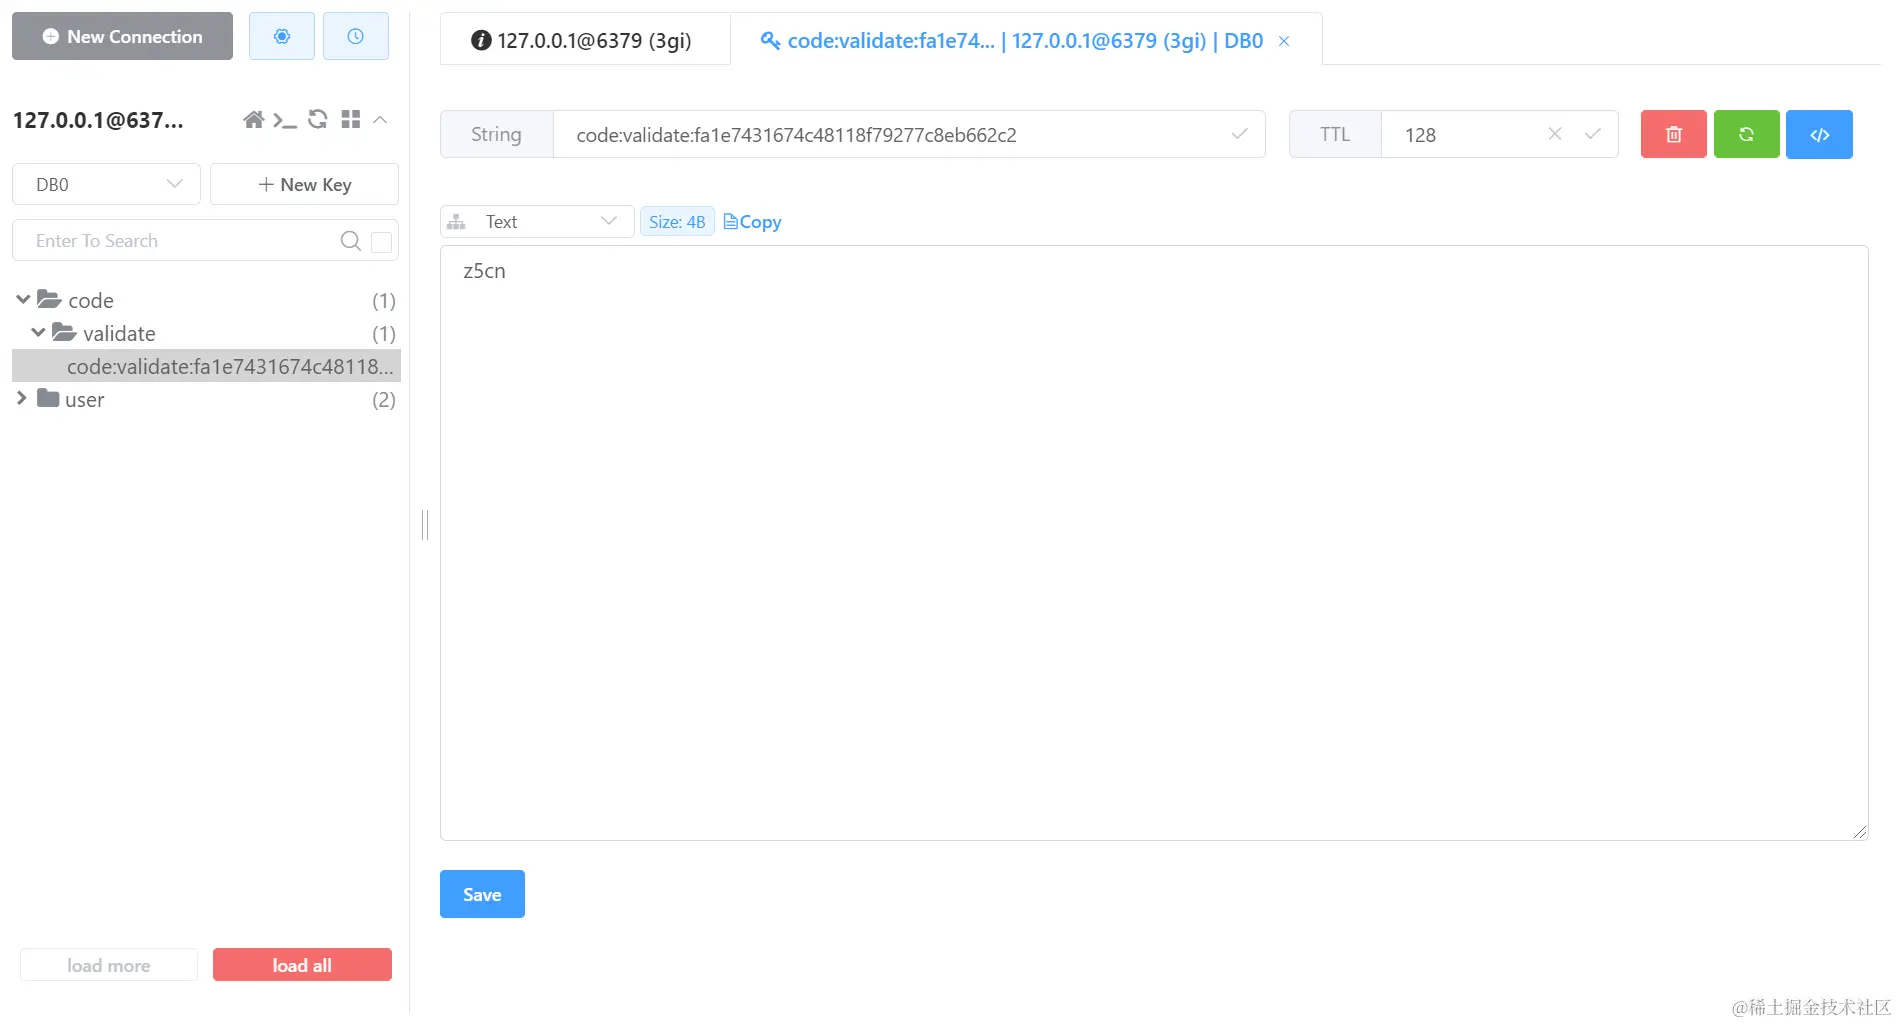1898x1024 pixels.
Task: Click the textarea resize corner grip
Action: 1860,832
